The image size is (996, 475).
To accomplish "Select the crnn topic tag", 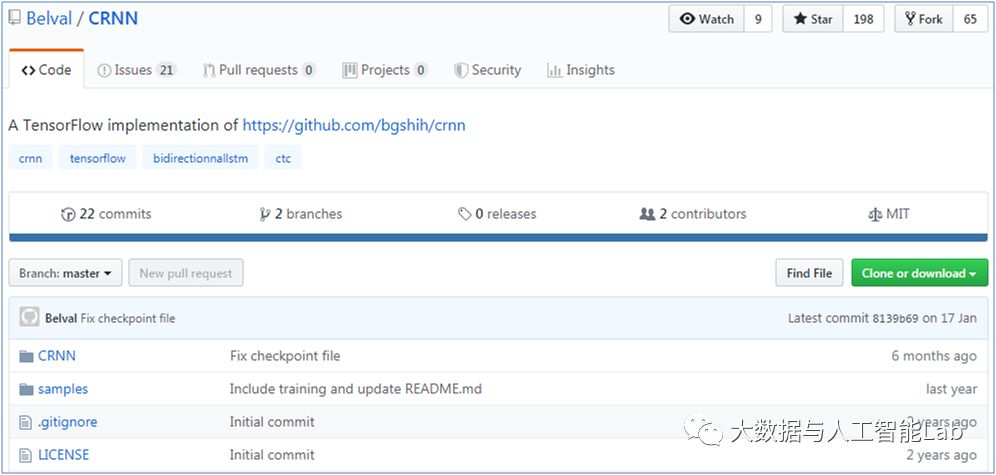I will tap(30, 158).
